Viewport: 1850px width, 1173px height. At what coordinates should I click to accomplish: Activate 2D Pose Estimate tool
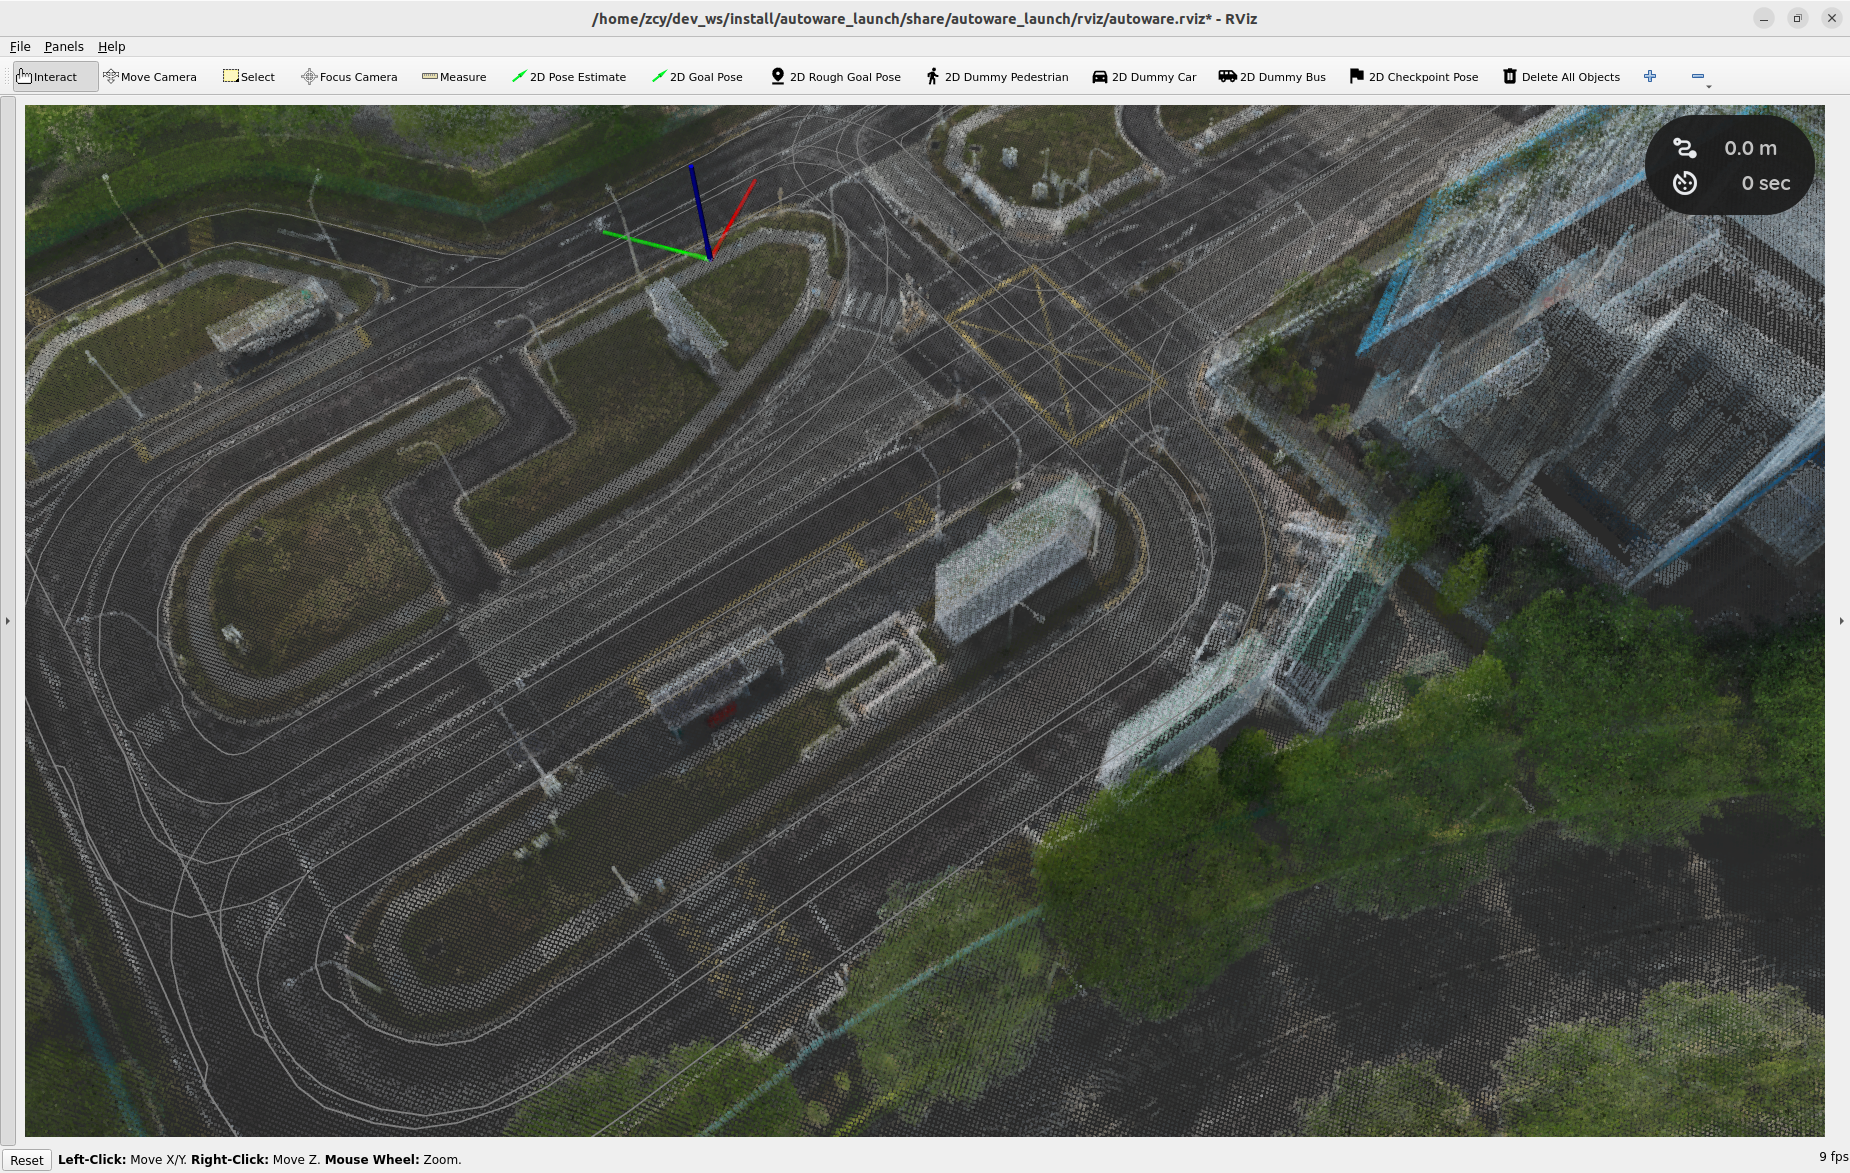(x=568, y=77)
